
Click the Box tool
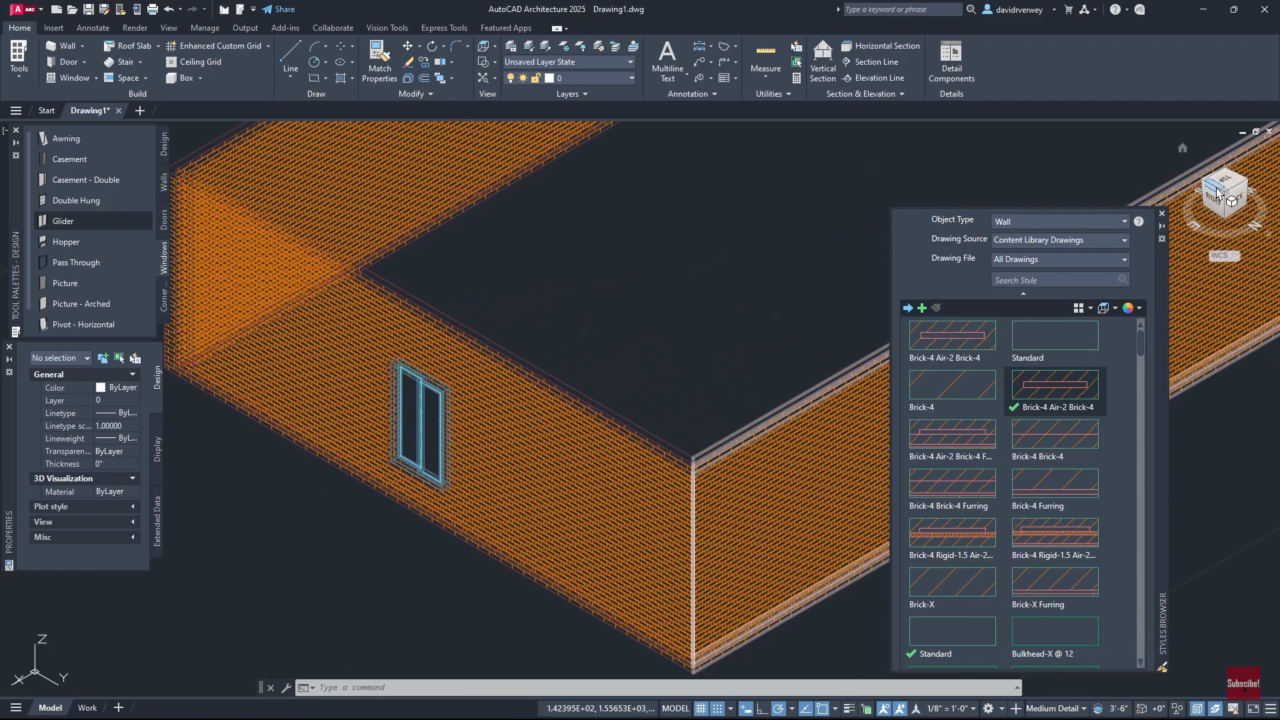point(179,78)
